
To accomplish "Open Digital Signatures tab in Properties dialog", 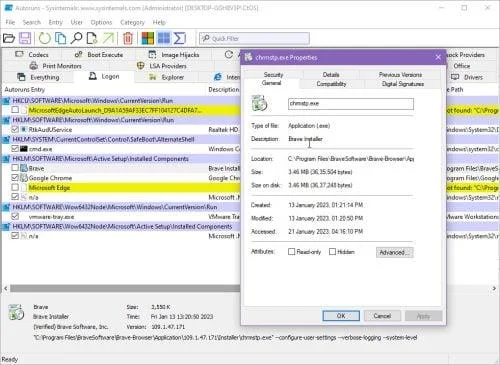I will click(403, 84).
